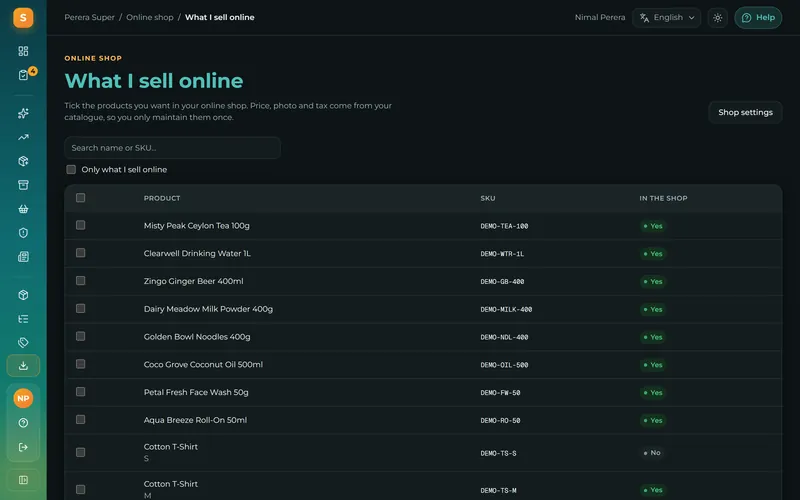Open the sparkles icon in sidebar
The height and width of the screenshot is (500, 800).
click(x=23, y=113)
